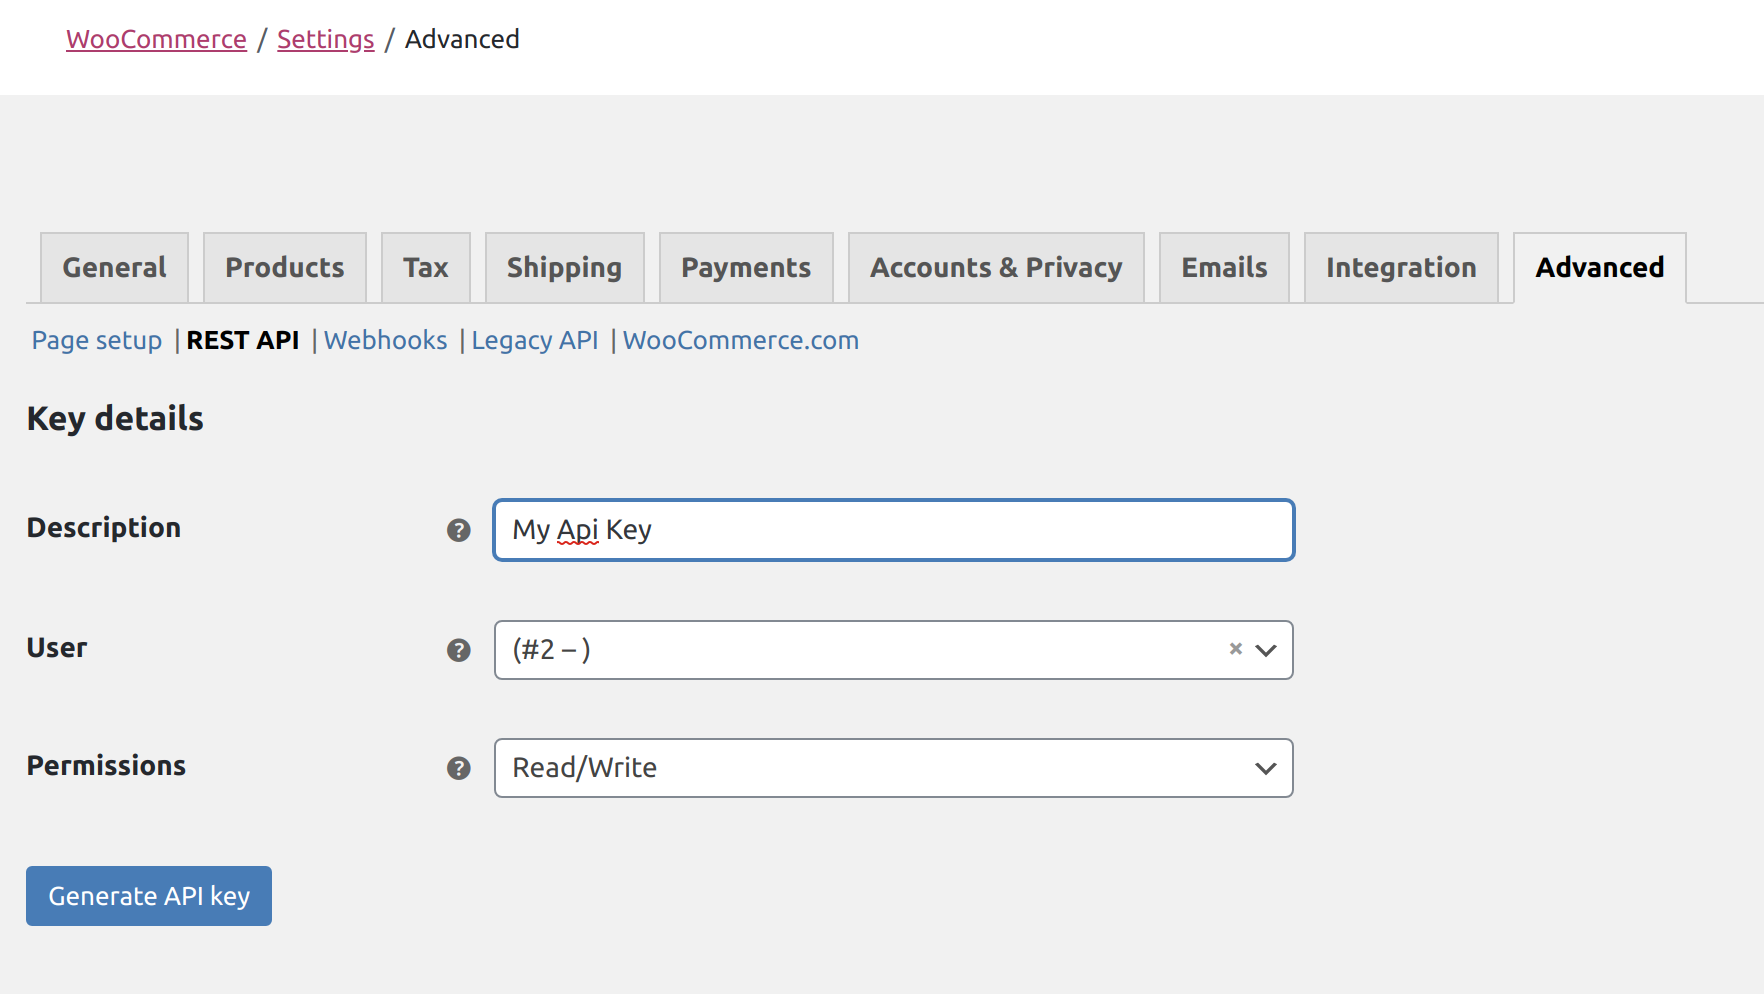Screen dimensions: 1764x994
Task: Go to the Legacy API section
Action: (x=535, y=341)
